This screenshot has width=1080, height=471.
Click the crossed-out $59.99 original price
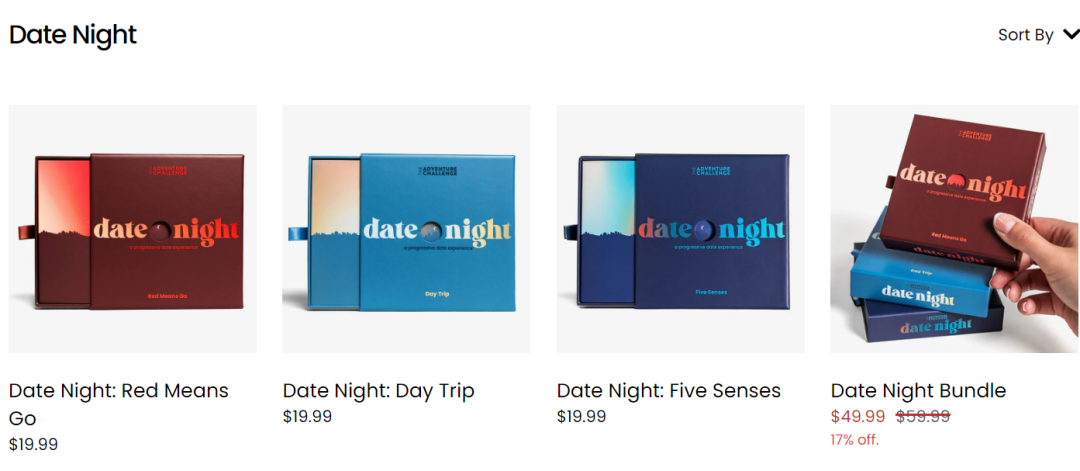(922, 416)
